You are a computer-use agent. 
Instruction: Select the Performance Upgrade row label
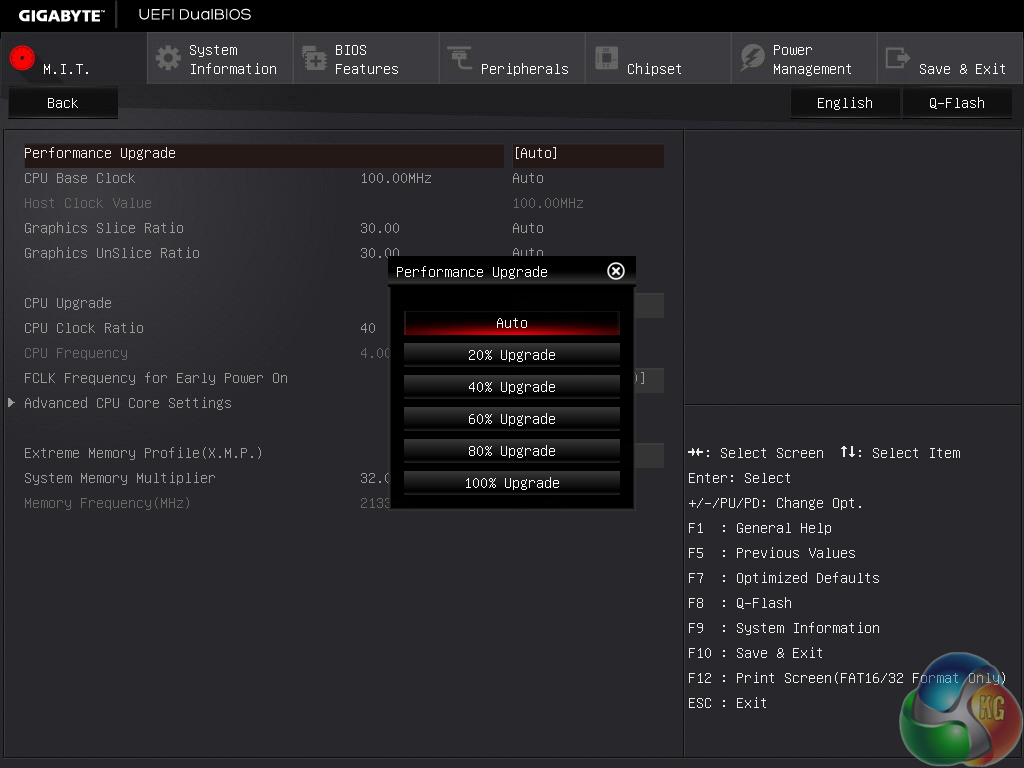(x=100, y=153)
